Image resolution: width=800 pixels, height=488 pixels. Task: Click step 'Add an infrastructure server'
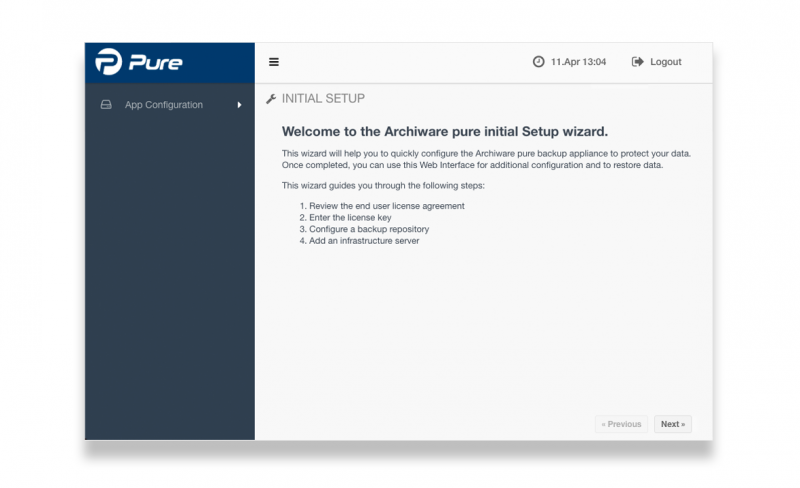click(x=364, y=241)
